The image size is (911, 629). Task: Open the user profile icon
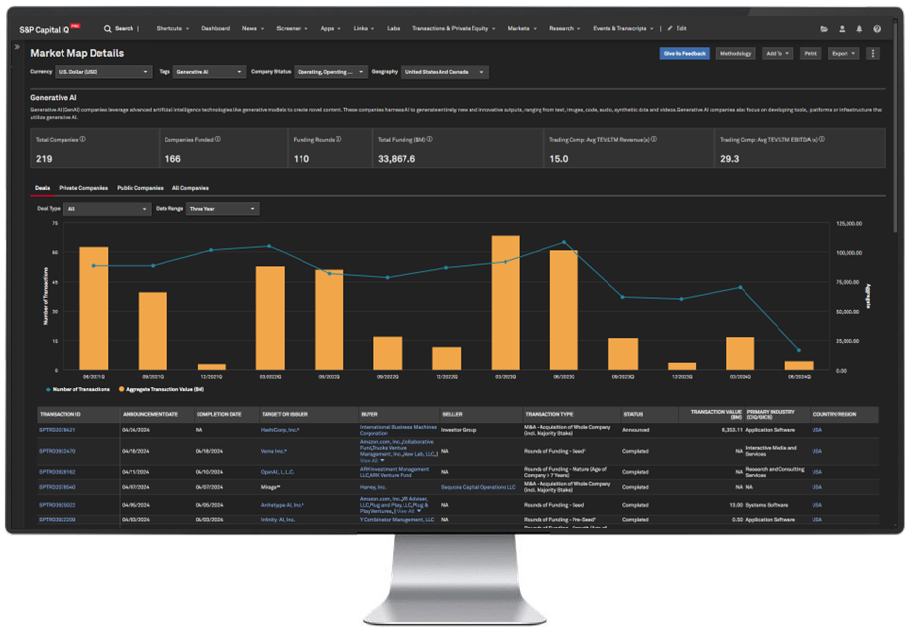coord(842,29)
